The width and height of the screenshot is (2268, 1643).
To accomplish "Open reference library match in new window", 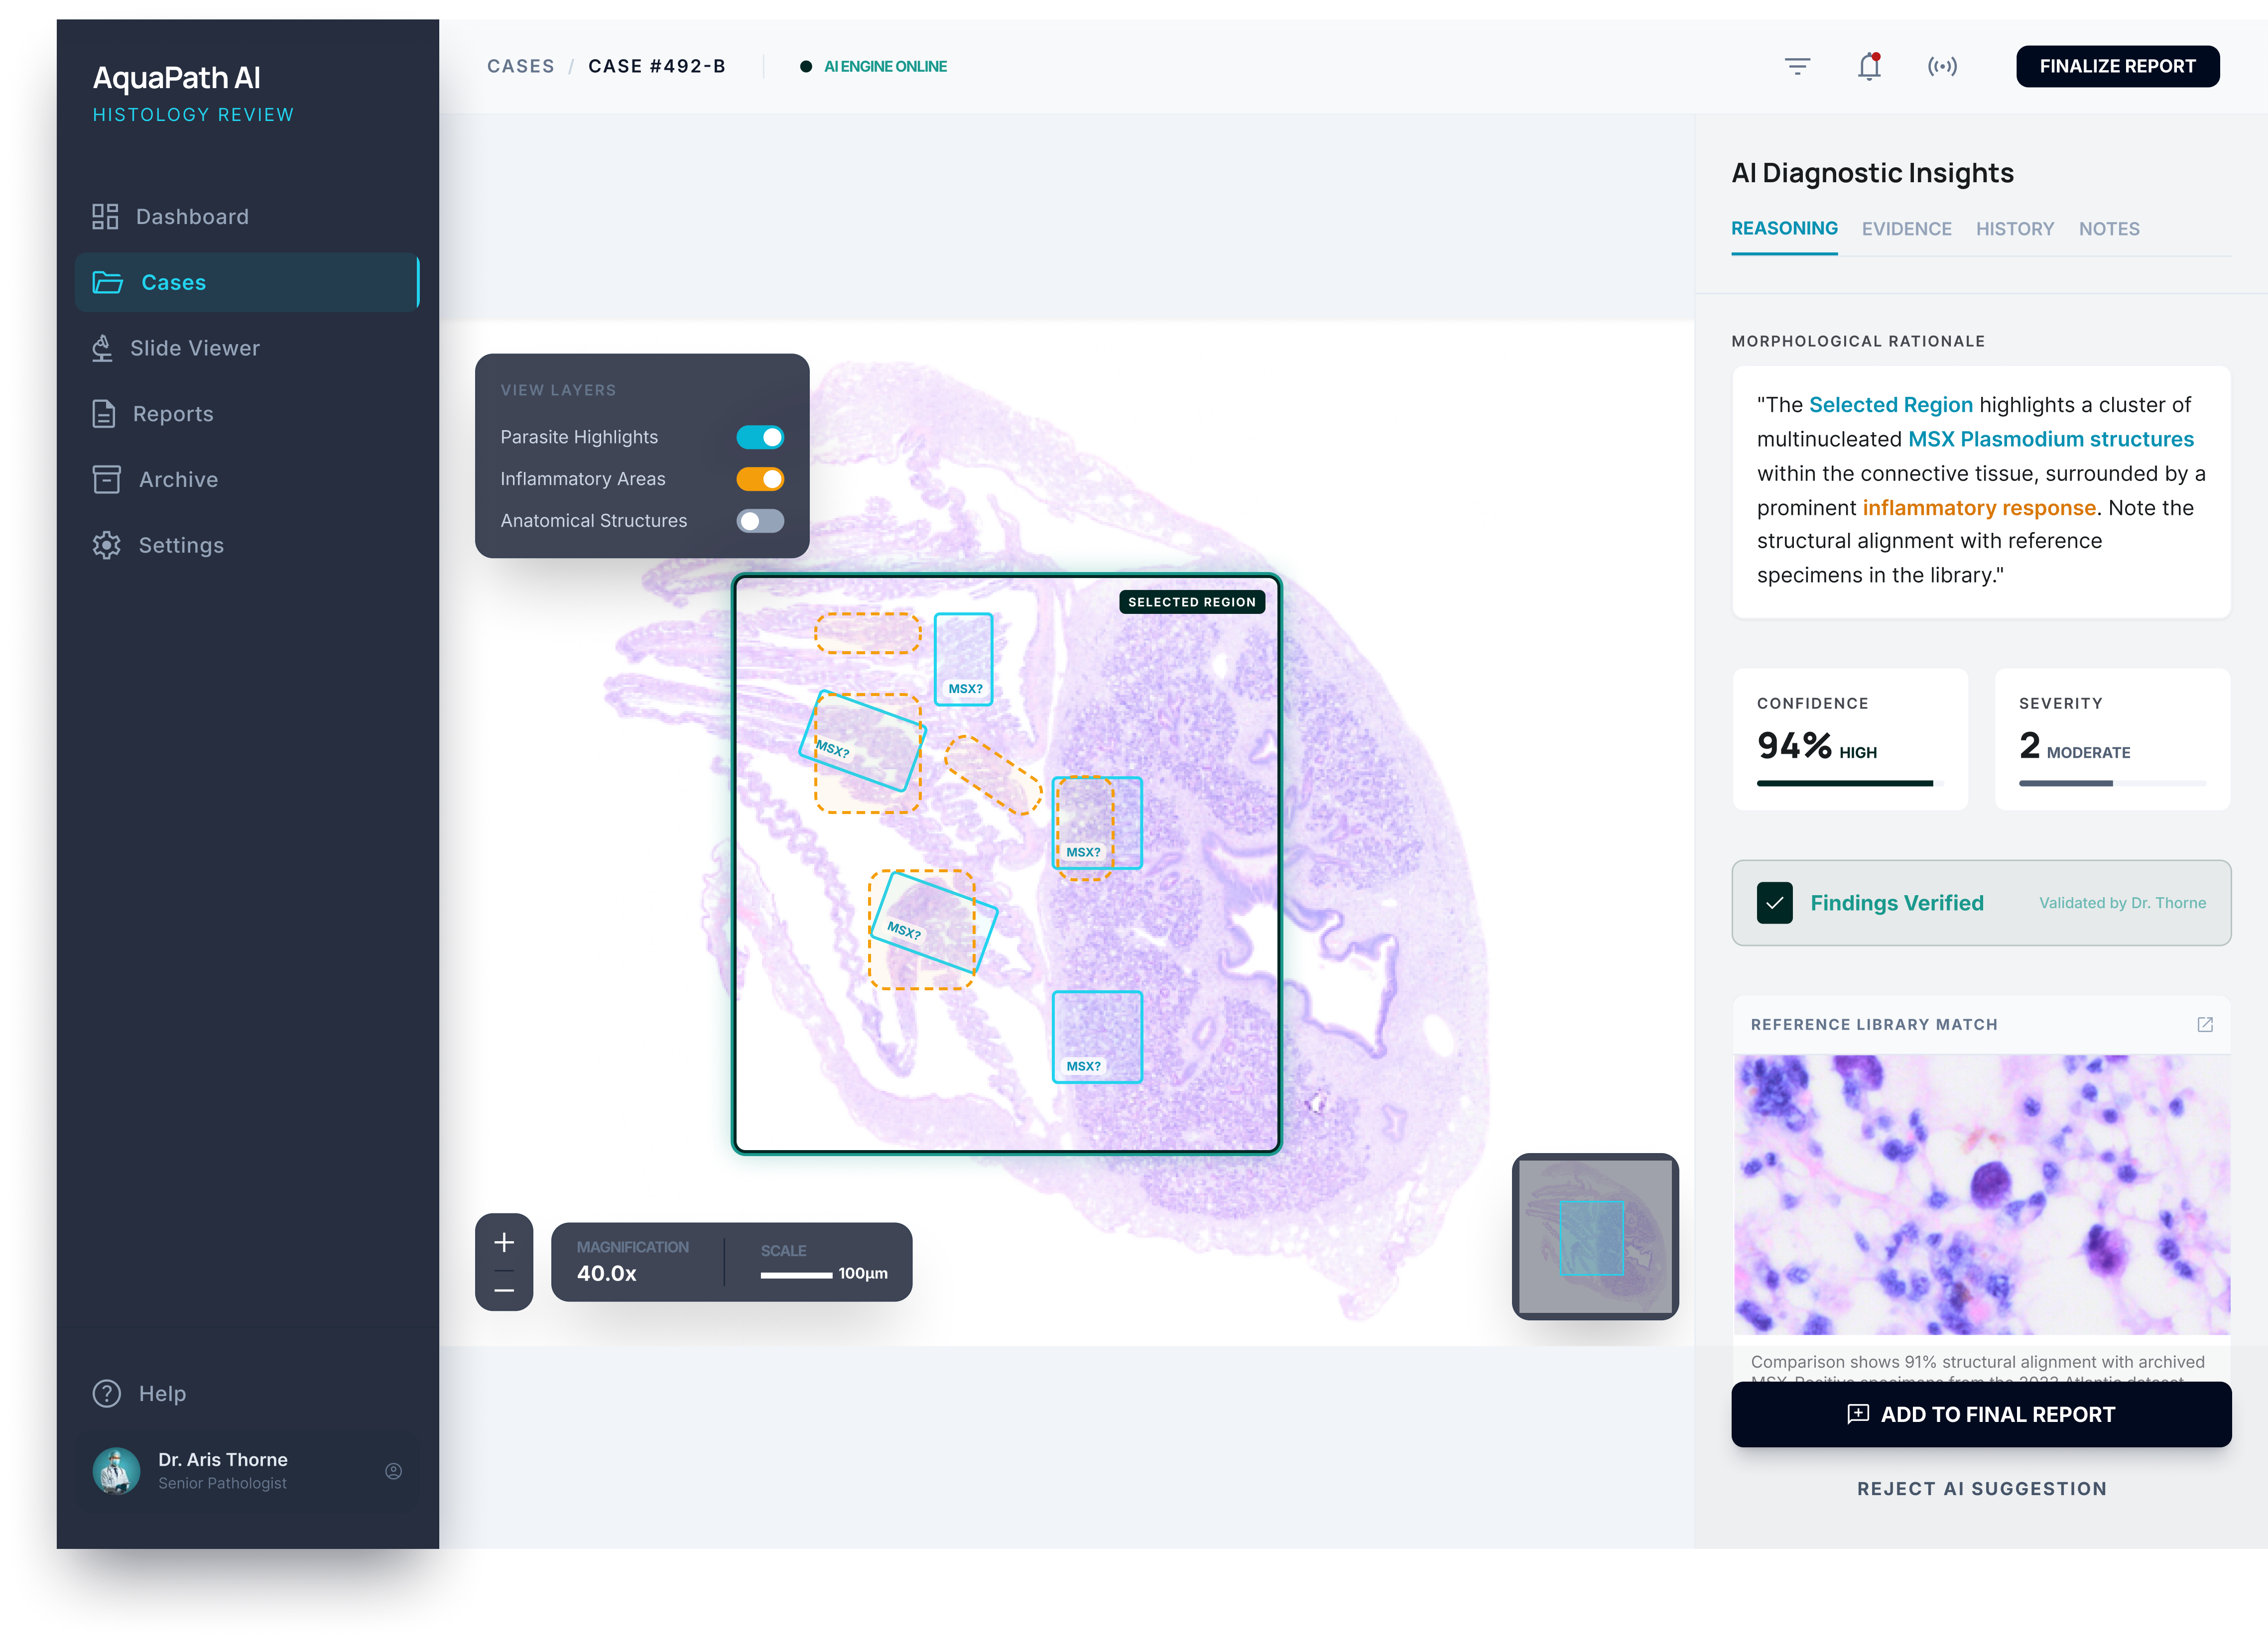I will click(x=2205, y=1024).
